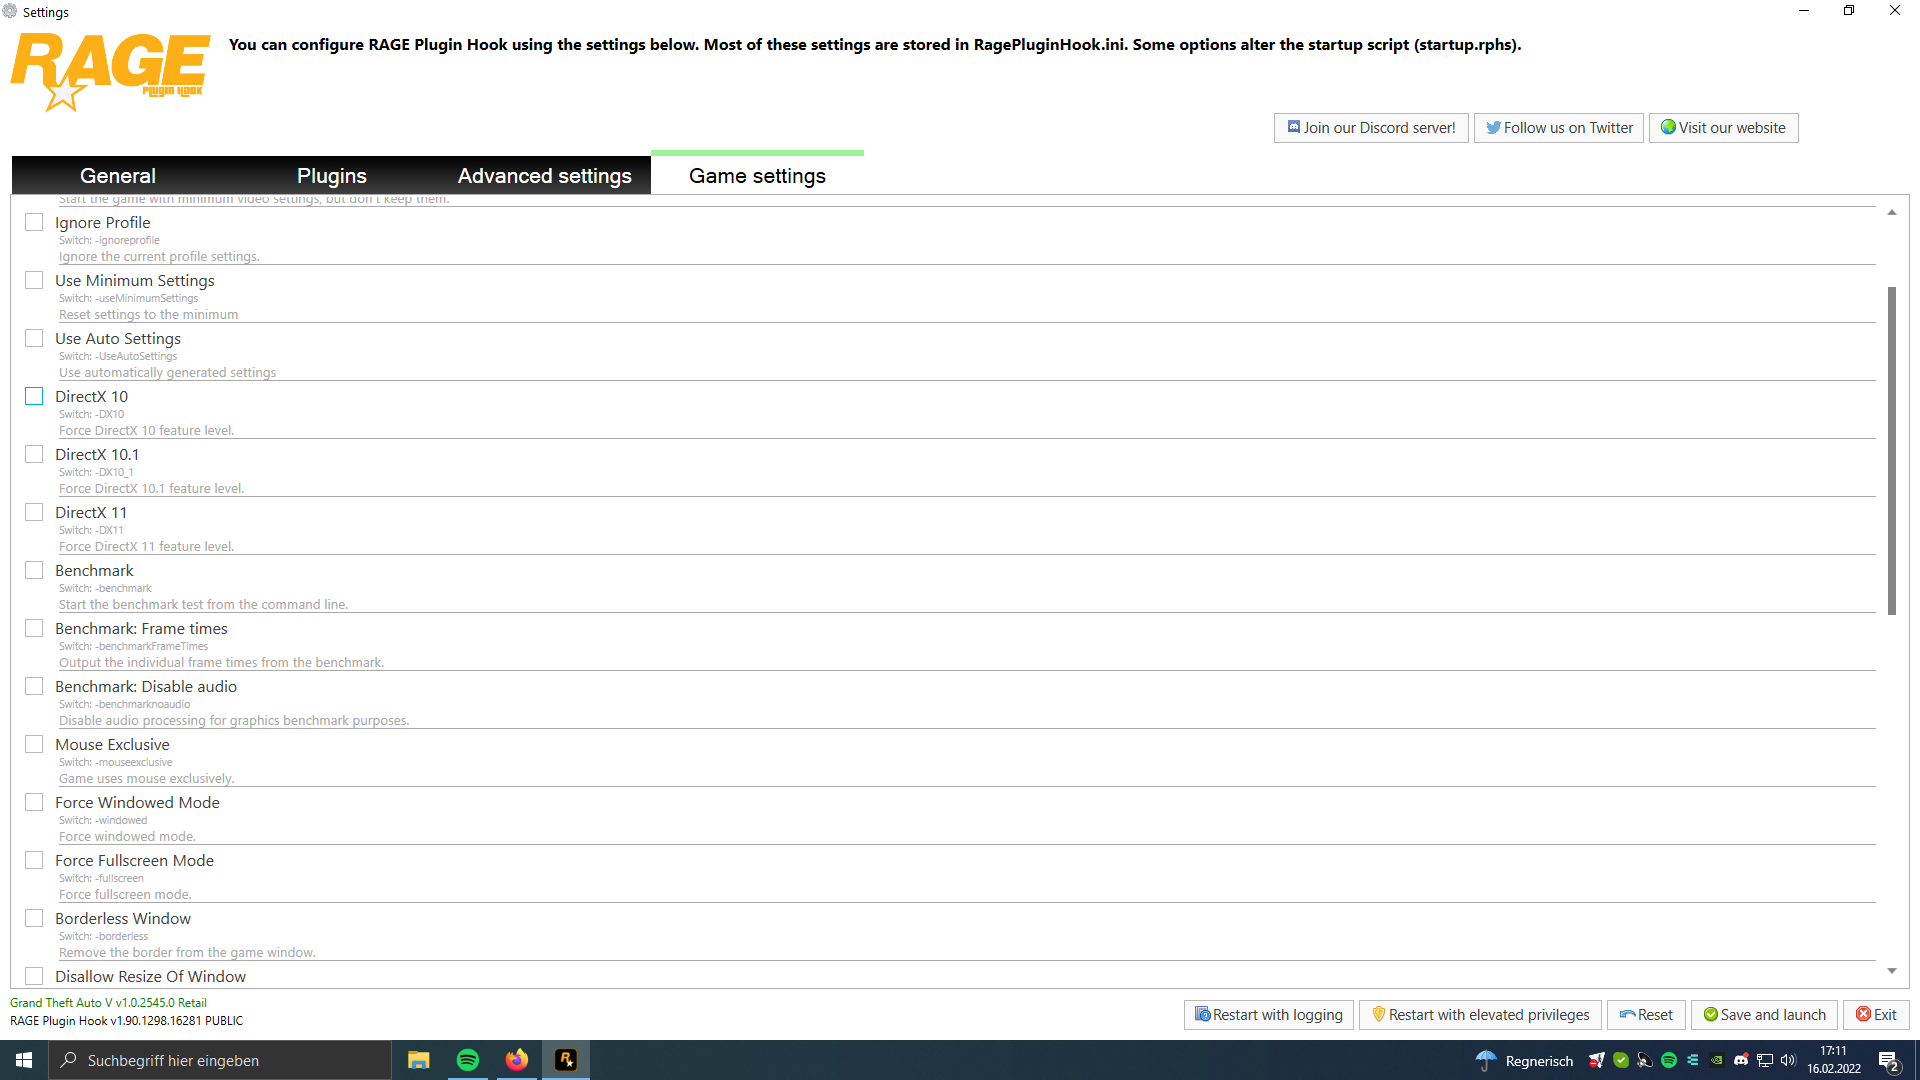Click the Discord tray icon

click(1741, 1060)
